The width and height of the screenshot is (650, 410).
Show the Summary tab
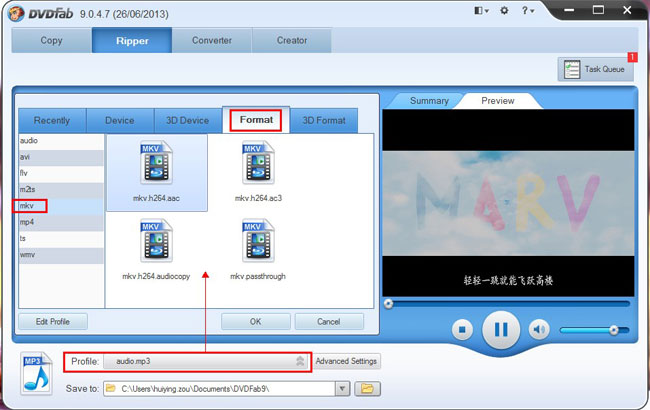coord(429,101)
